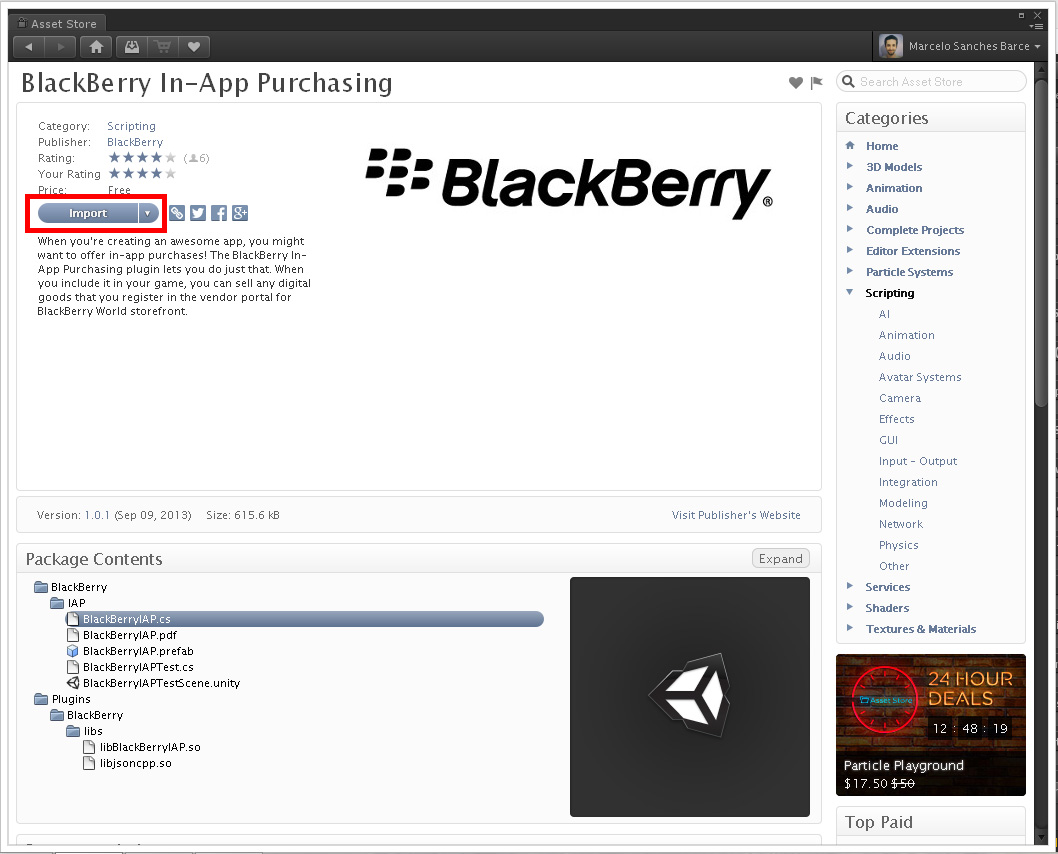Viewport: 1058px width, 854px height.
Task: Go back with the left arrow button
Action: point(29,47)
